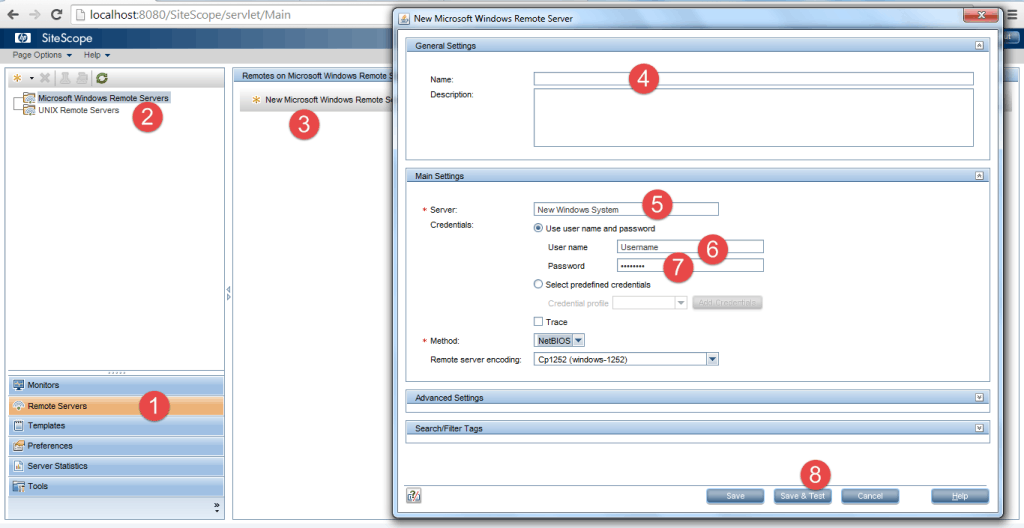Viewport: 1024px width, 528px height.
Task: Open the Help menu in SiteScope
Action: tap(97, 56)
